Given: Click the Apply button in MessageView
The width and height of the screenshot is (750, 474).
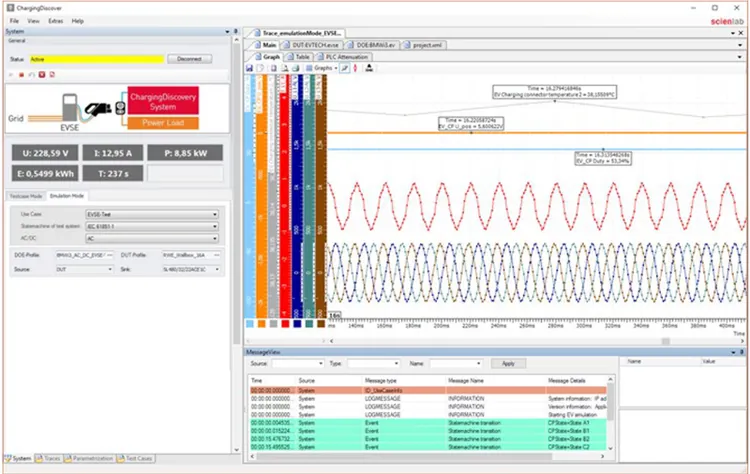Looking at the screenshot, I should [x=508, y=364].
